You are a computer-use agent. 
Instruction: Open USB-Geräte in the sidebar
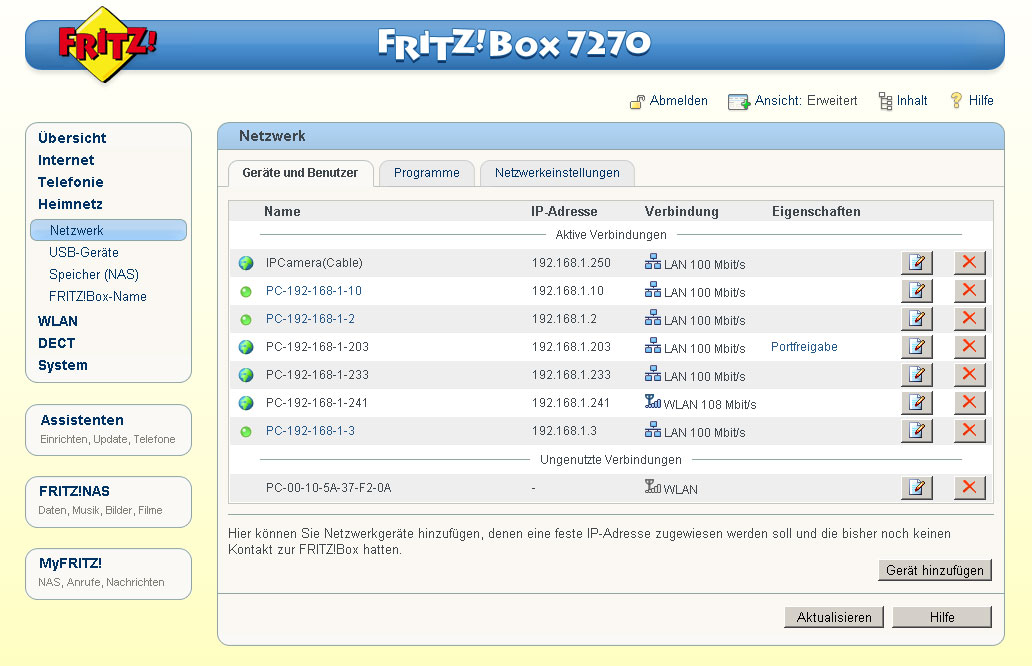tap(84, 253)
